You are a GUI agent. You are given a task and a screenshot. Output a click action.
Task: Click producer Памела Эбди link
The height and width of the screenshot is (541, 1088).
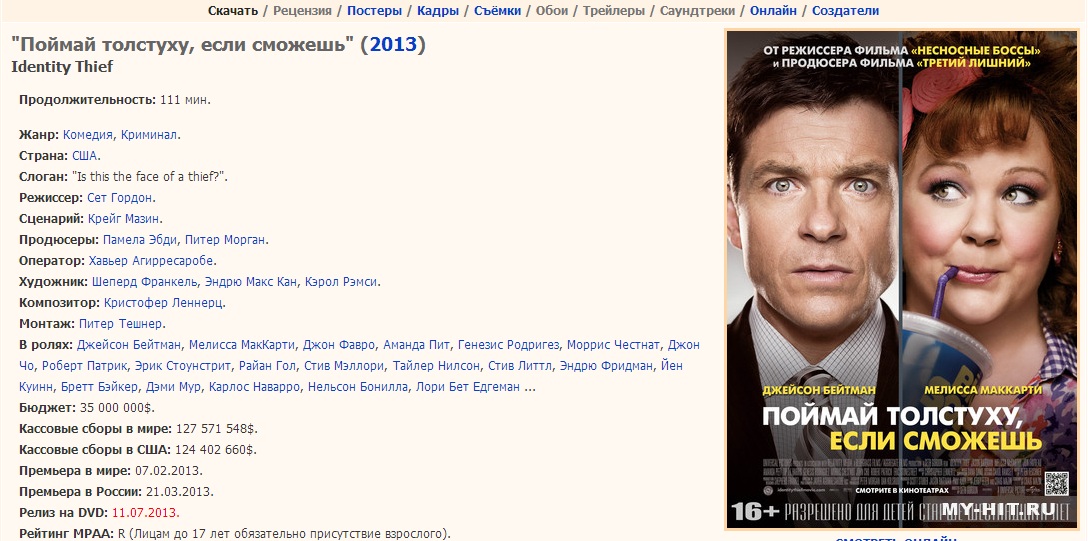tap(140, 240)
